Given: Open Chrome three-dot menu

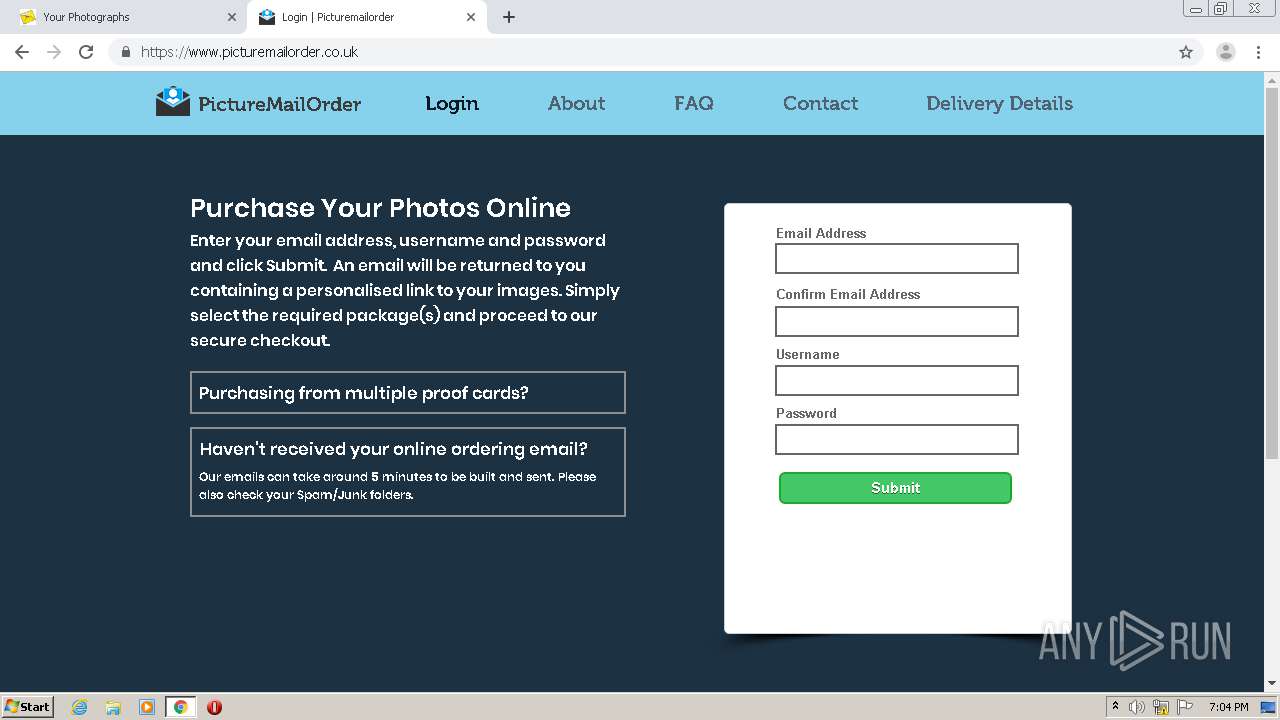Looking at the screenshot, I should [1258, 52].
